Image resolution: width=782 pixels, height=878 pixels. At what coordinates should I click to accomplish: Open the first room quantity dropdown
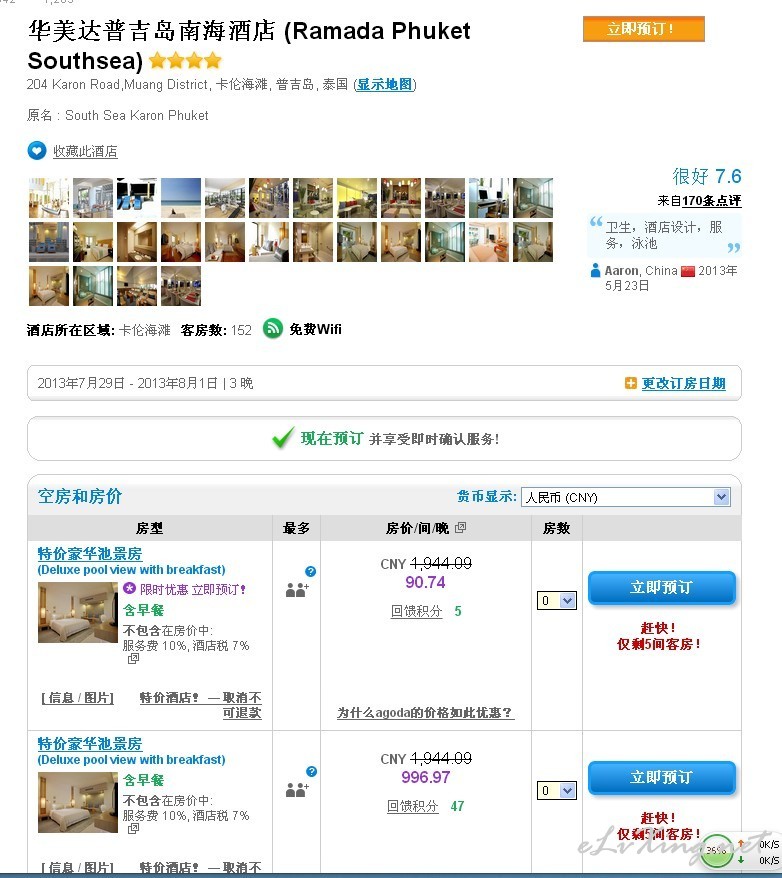(556, 600)
